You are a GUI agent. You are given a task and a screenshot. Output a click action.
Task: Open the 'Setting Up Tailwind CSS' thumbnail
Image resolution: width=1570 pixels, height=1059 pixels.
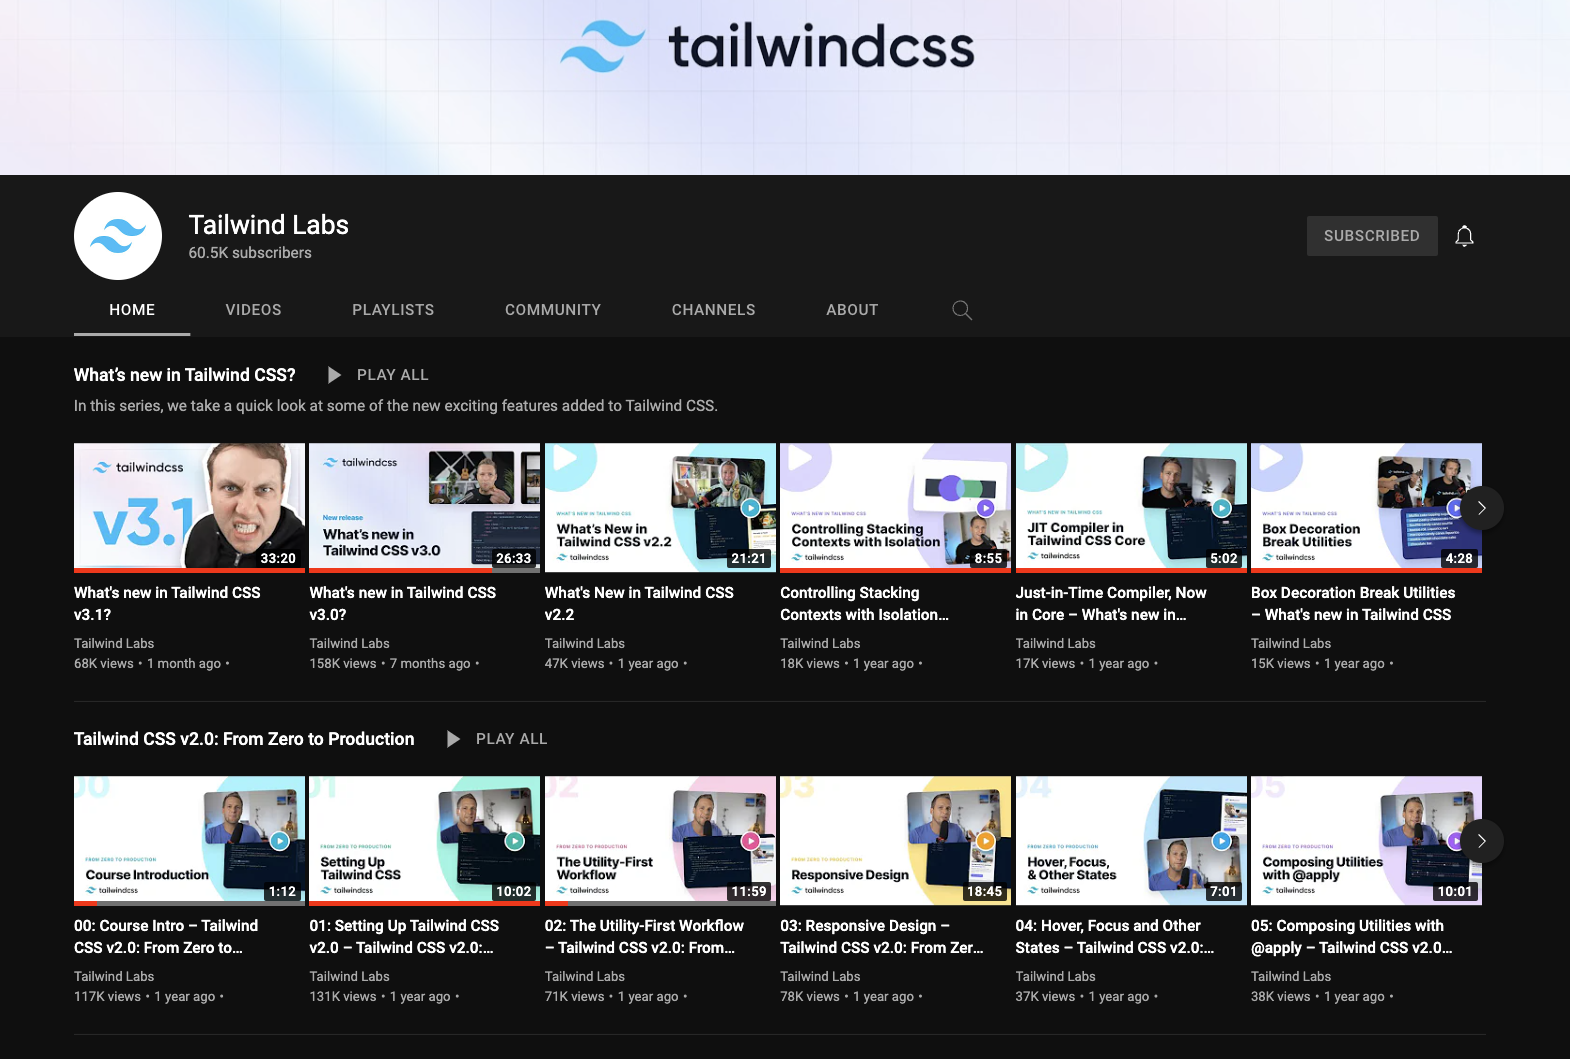(425, 841)
